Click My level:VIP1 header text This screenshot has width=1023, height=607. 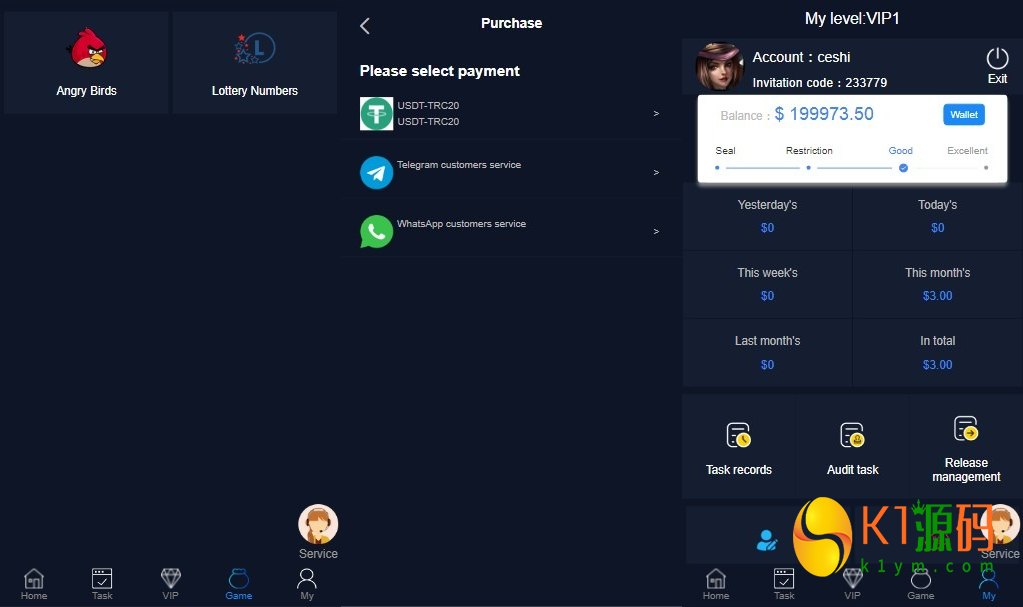pos(852,18)
